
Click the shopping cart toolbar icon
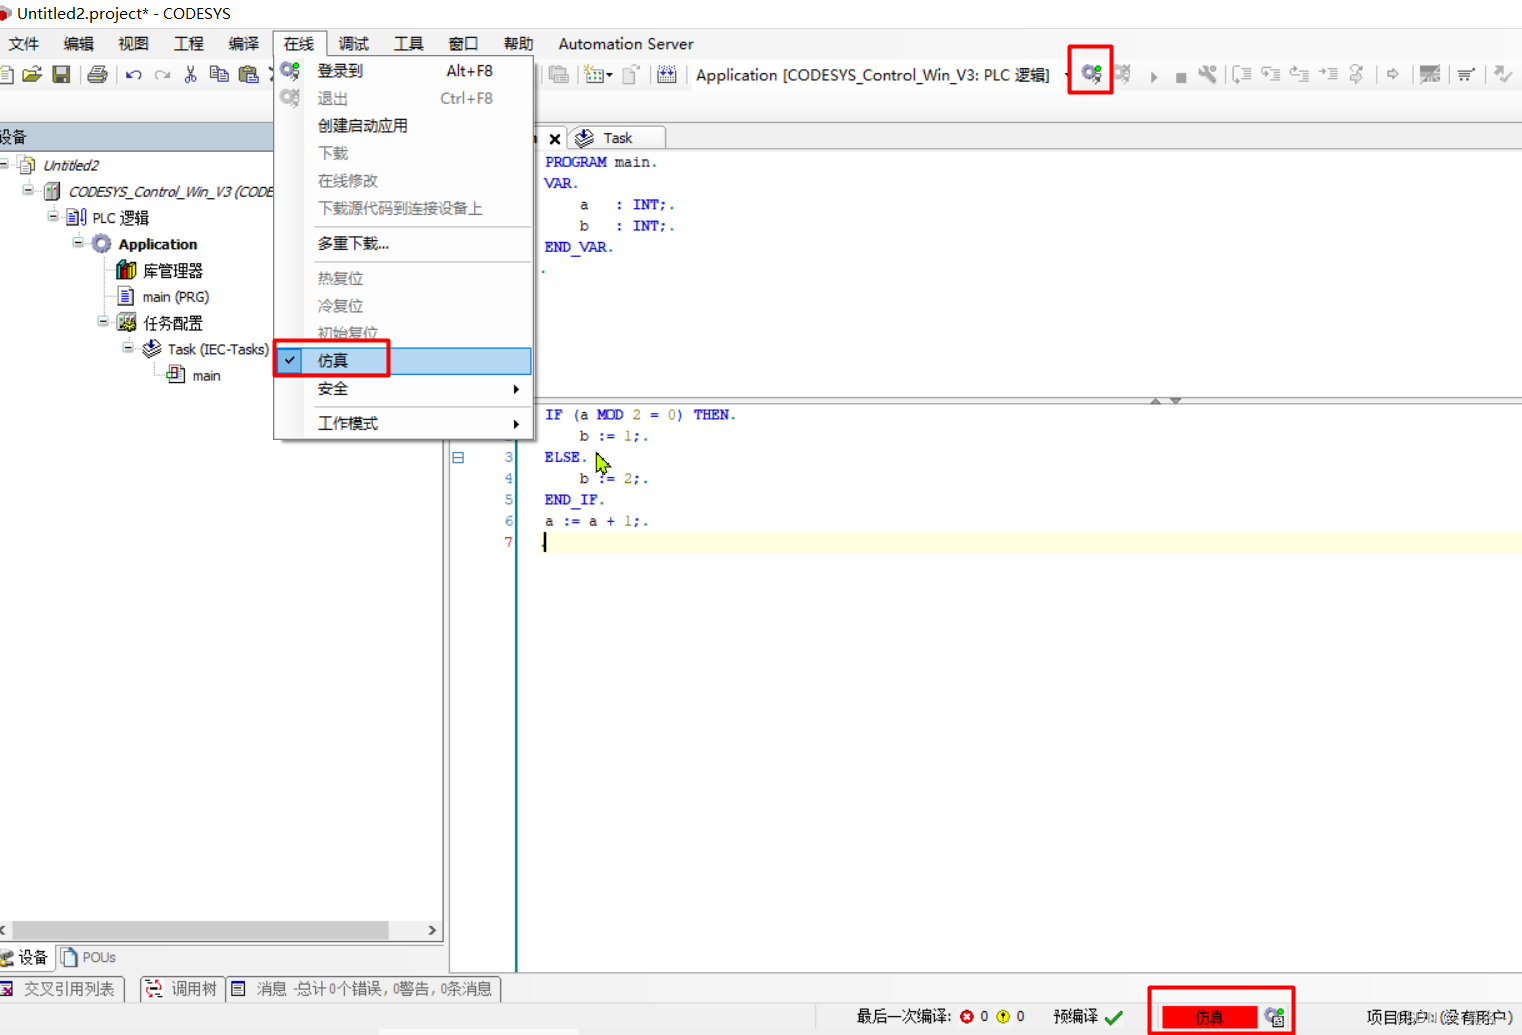tap(1466, 75)
